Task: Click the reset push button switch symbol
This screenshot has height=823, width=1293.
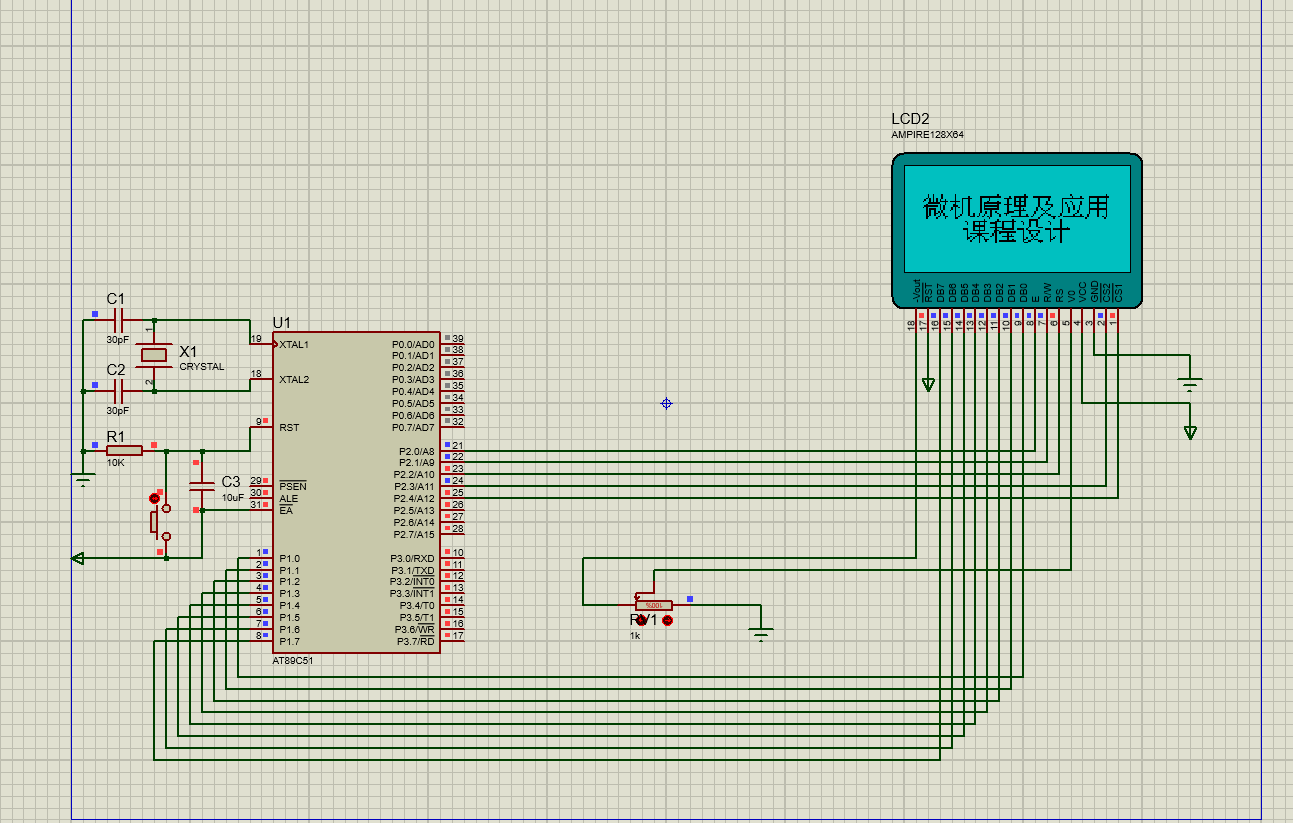Action: (x=160, y=520)
